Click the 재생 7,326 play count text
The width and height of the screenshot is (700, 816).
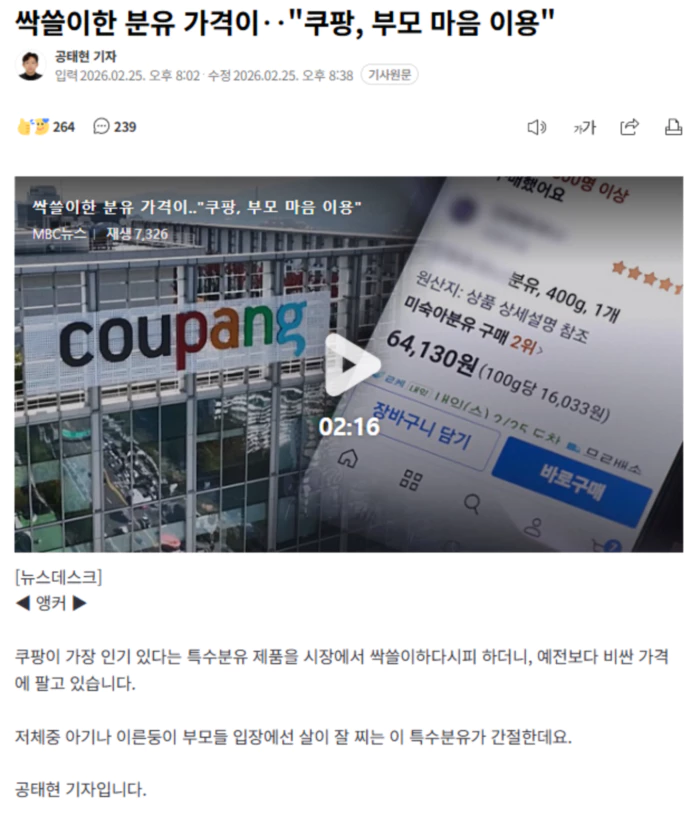tap(137, 234)
